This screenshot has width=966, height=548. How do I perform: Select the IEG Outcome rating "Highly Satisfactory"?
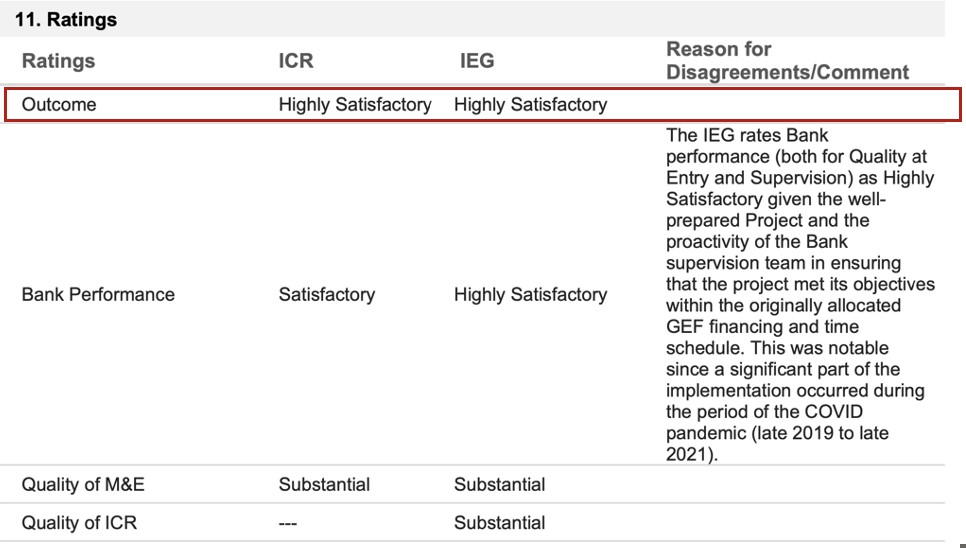click(530, 104)
